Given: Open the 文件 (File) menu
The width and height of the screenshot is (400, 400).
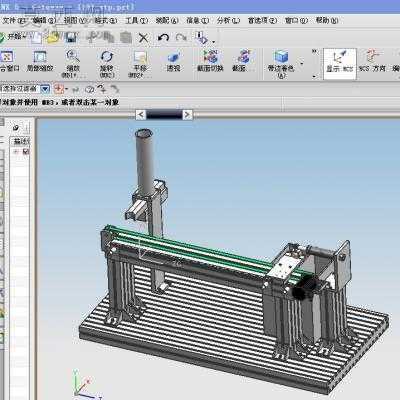Looking at the screenshot, I should 14,21.
